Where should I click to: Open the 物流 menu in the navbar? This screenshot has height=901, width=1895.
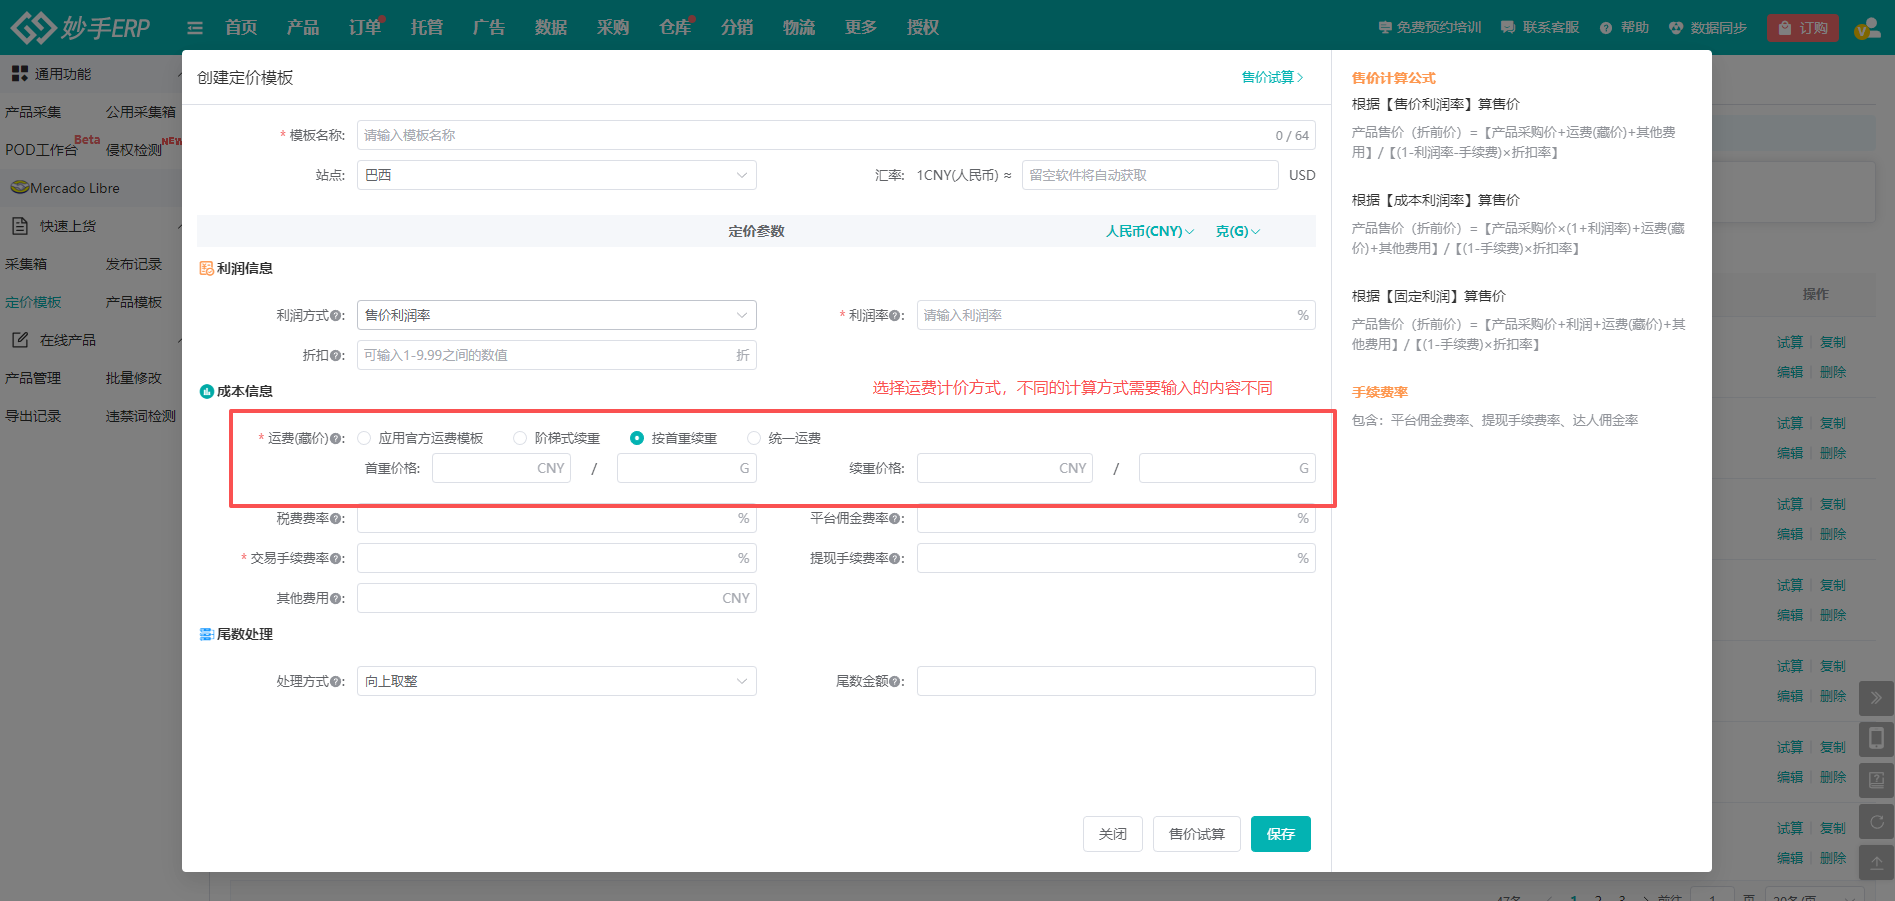tap(798, 28)
